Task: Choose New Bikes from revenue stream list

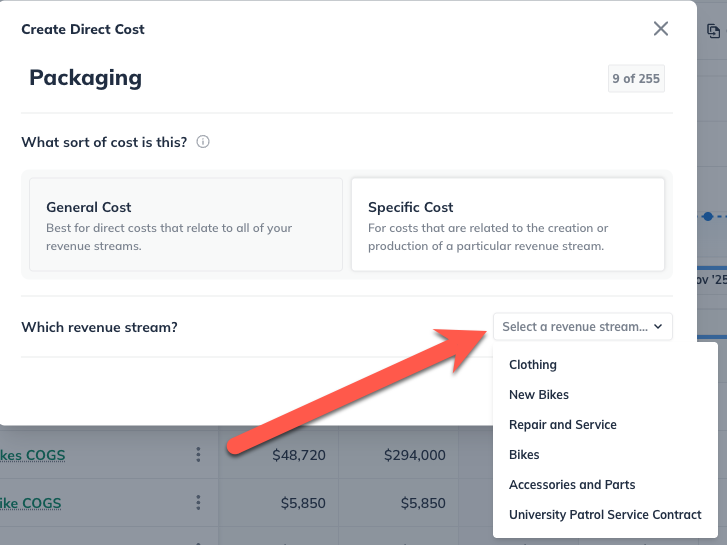Action: (x=539, y=395)
